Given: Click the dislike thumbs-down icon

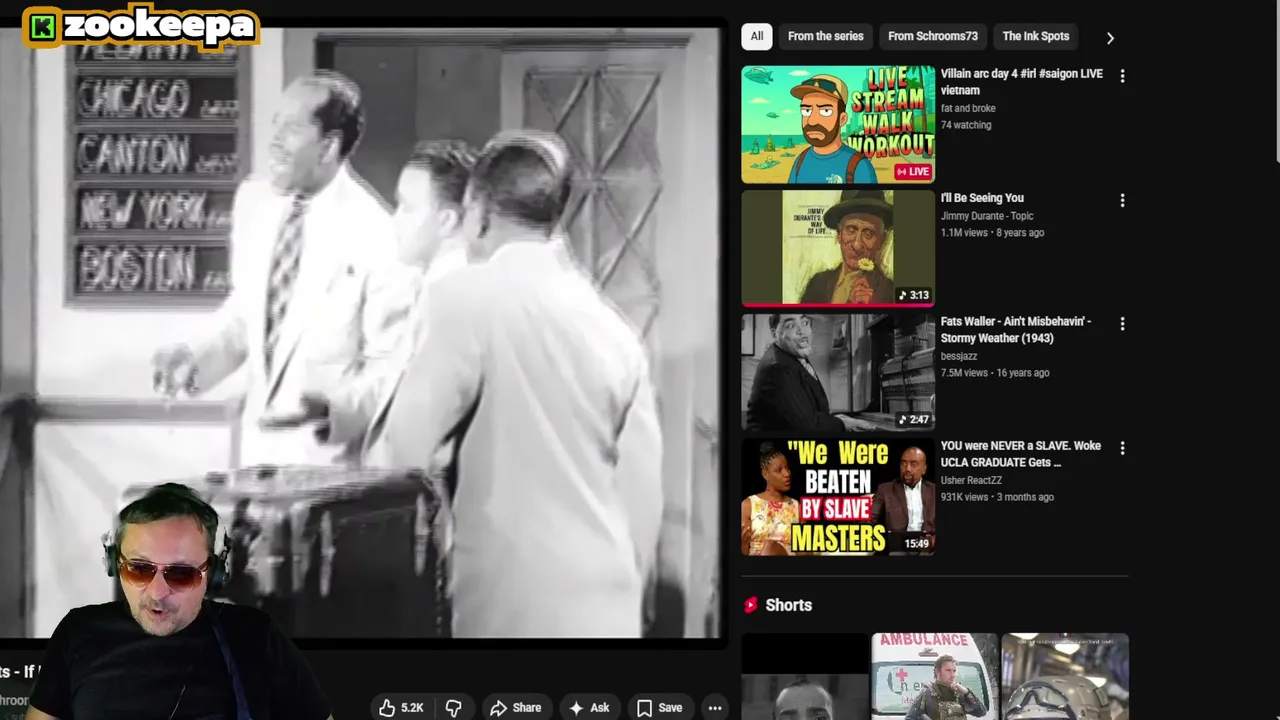Looking at the screenshot, I should tap(454, 708).
